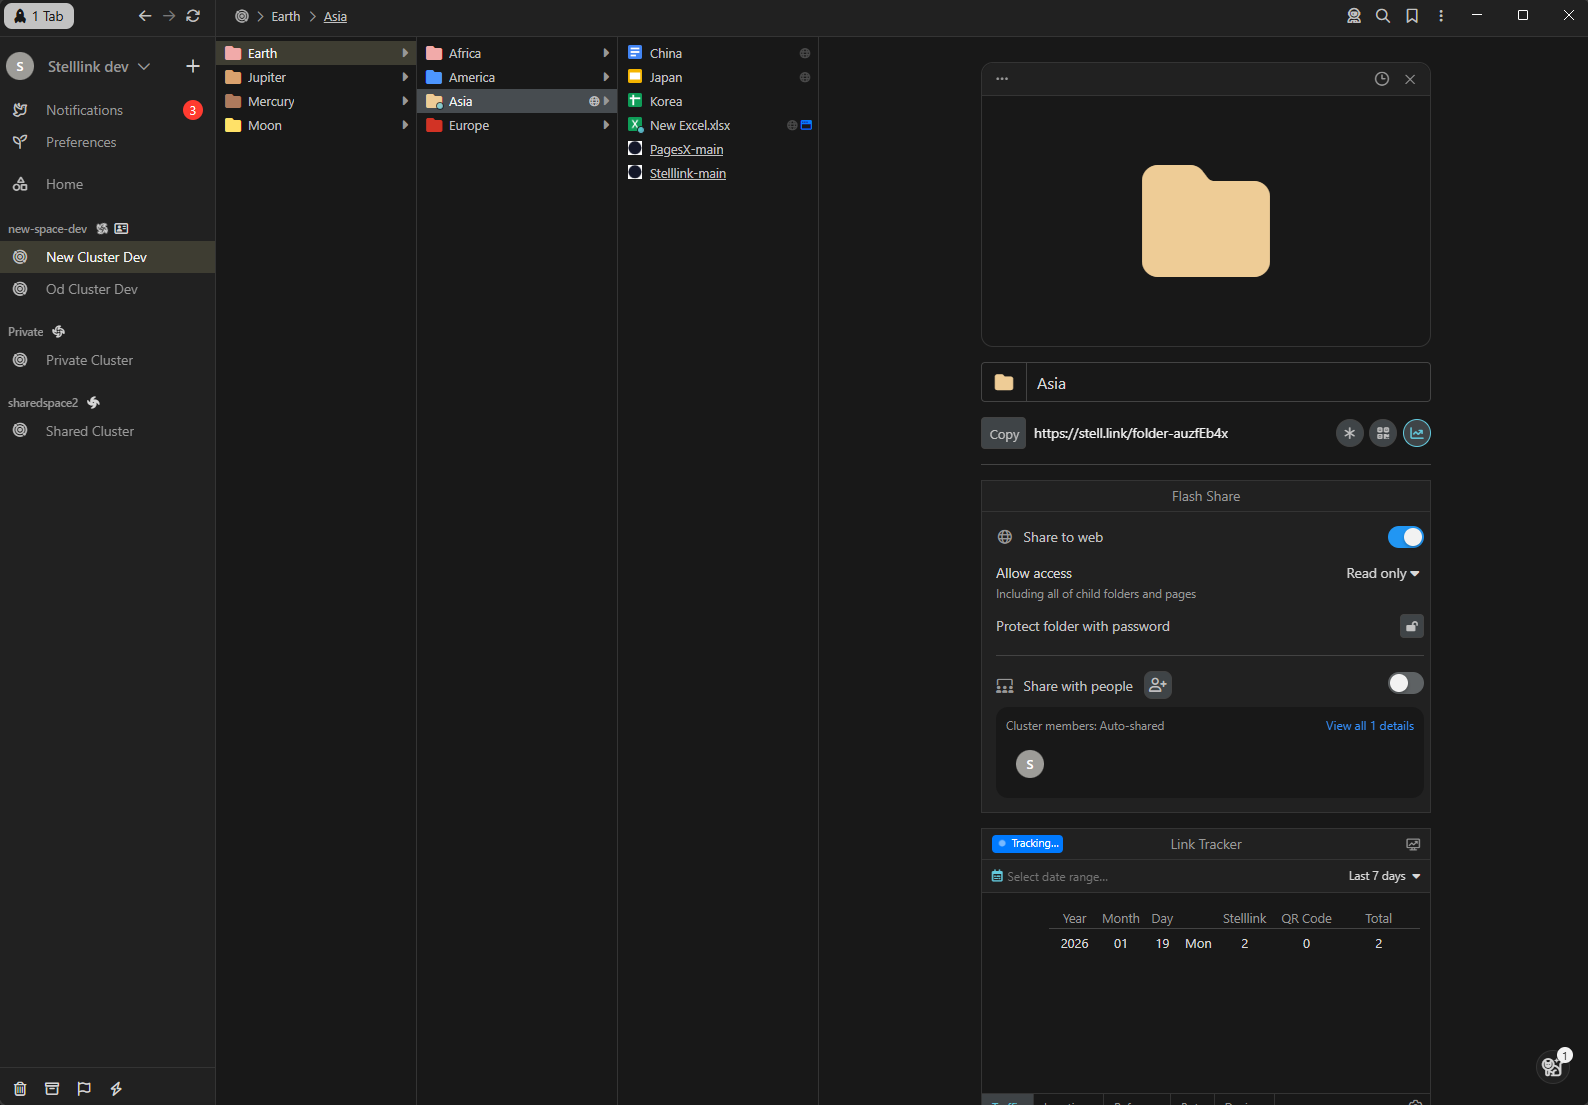Enable the Share with people toggle

click(x=1405, y=683)
